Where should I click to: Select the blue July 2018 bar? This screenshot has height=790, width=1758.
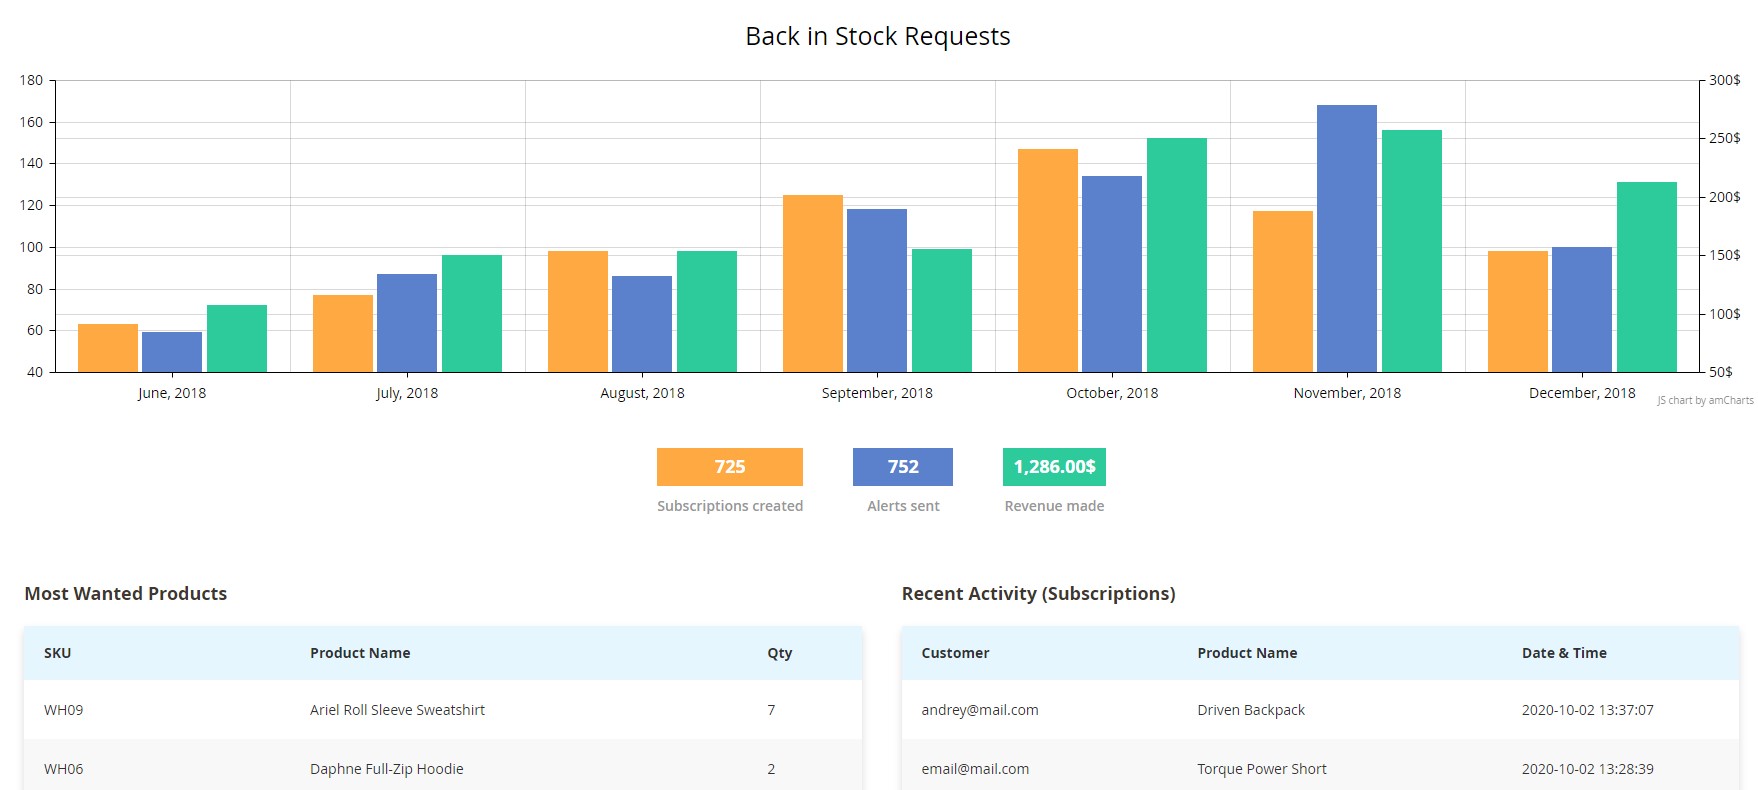coord(407,323)
